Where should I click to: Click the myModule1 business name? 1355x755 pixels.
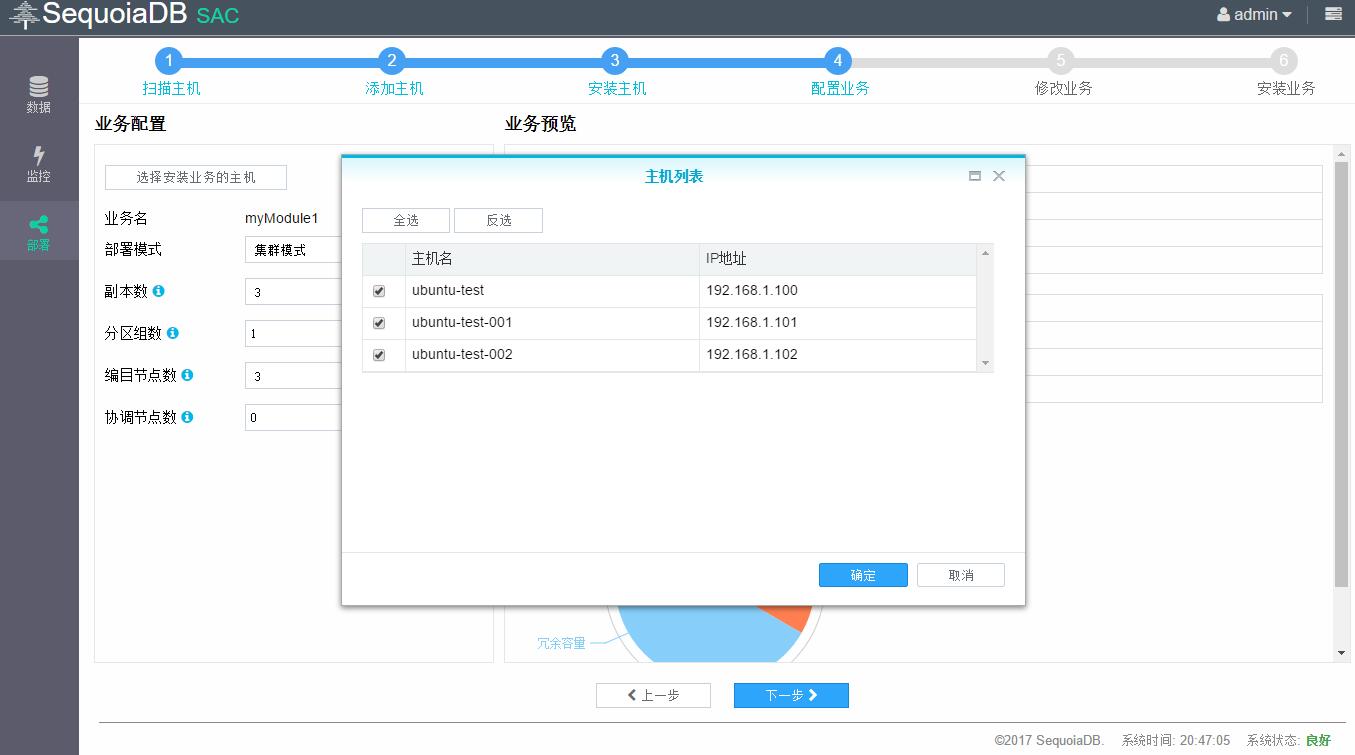point(282,218)
